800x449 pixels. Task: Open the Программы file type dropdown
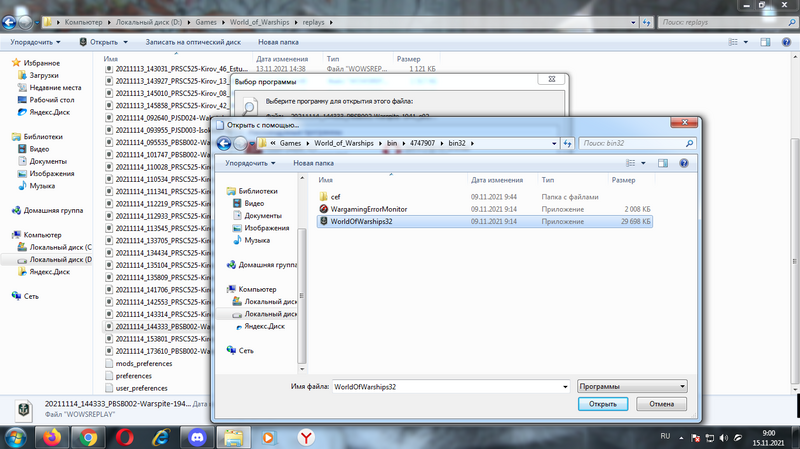[632, 387]
